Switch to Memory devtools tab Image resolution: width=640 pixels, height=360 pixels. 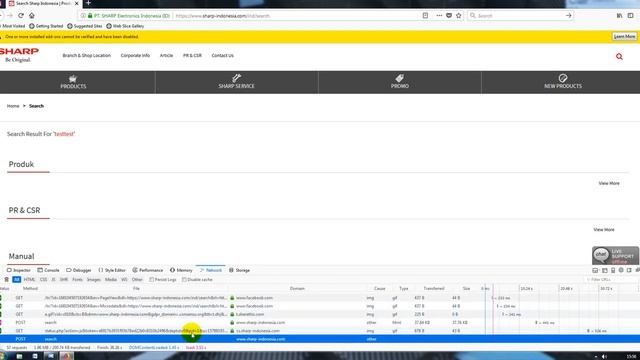[181, 270]
